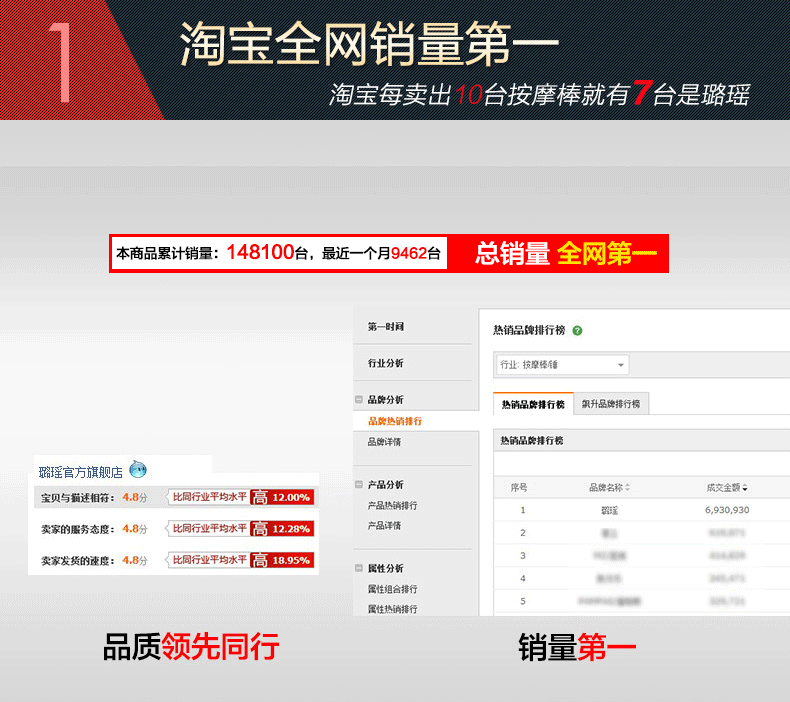This screenshot has height=702, width=790.
Task: Open 行业分析 in the sidebar
Action: click(x=385, y=363)
